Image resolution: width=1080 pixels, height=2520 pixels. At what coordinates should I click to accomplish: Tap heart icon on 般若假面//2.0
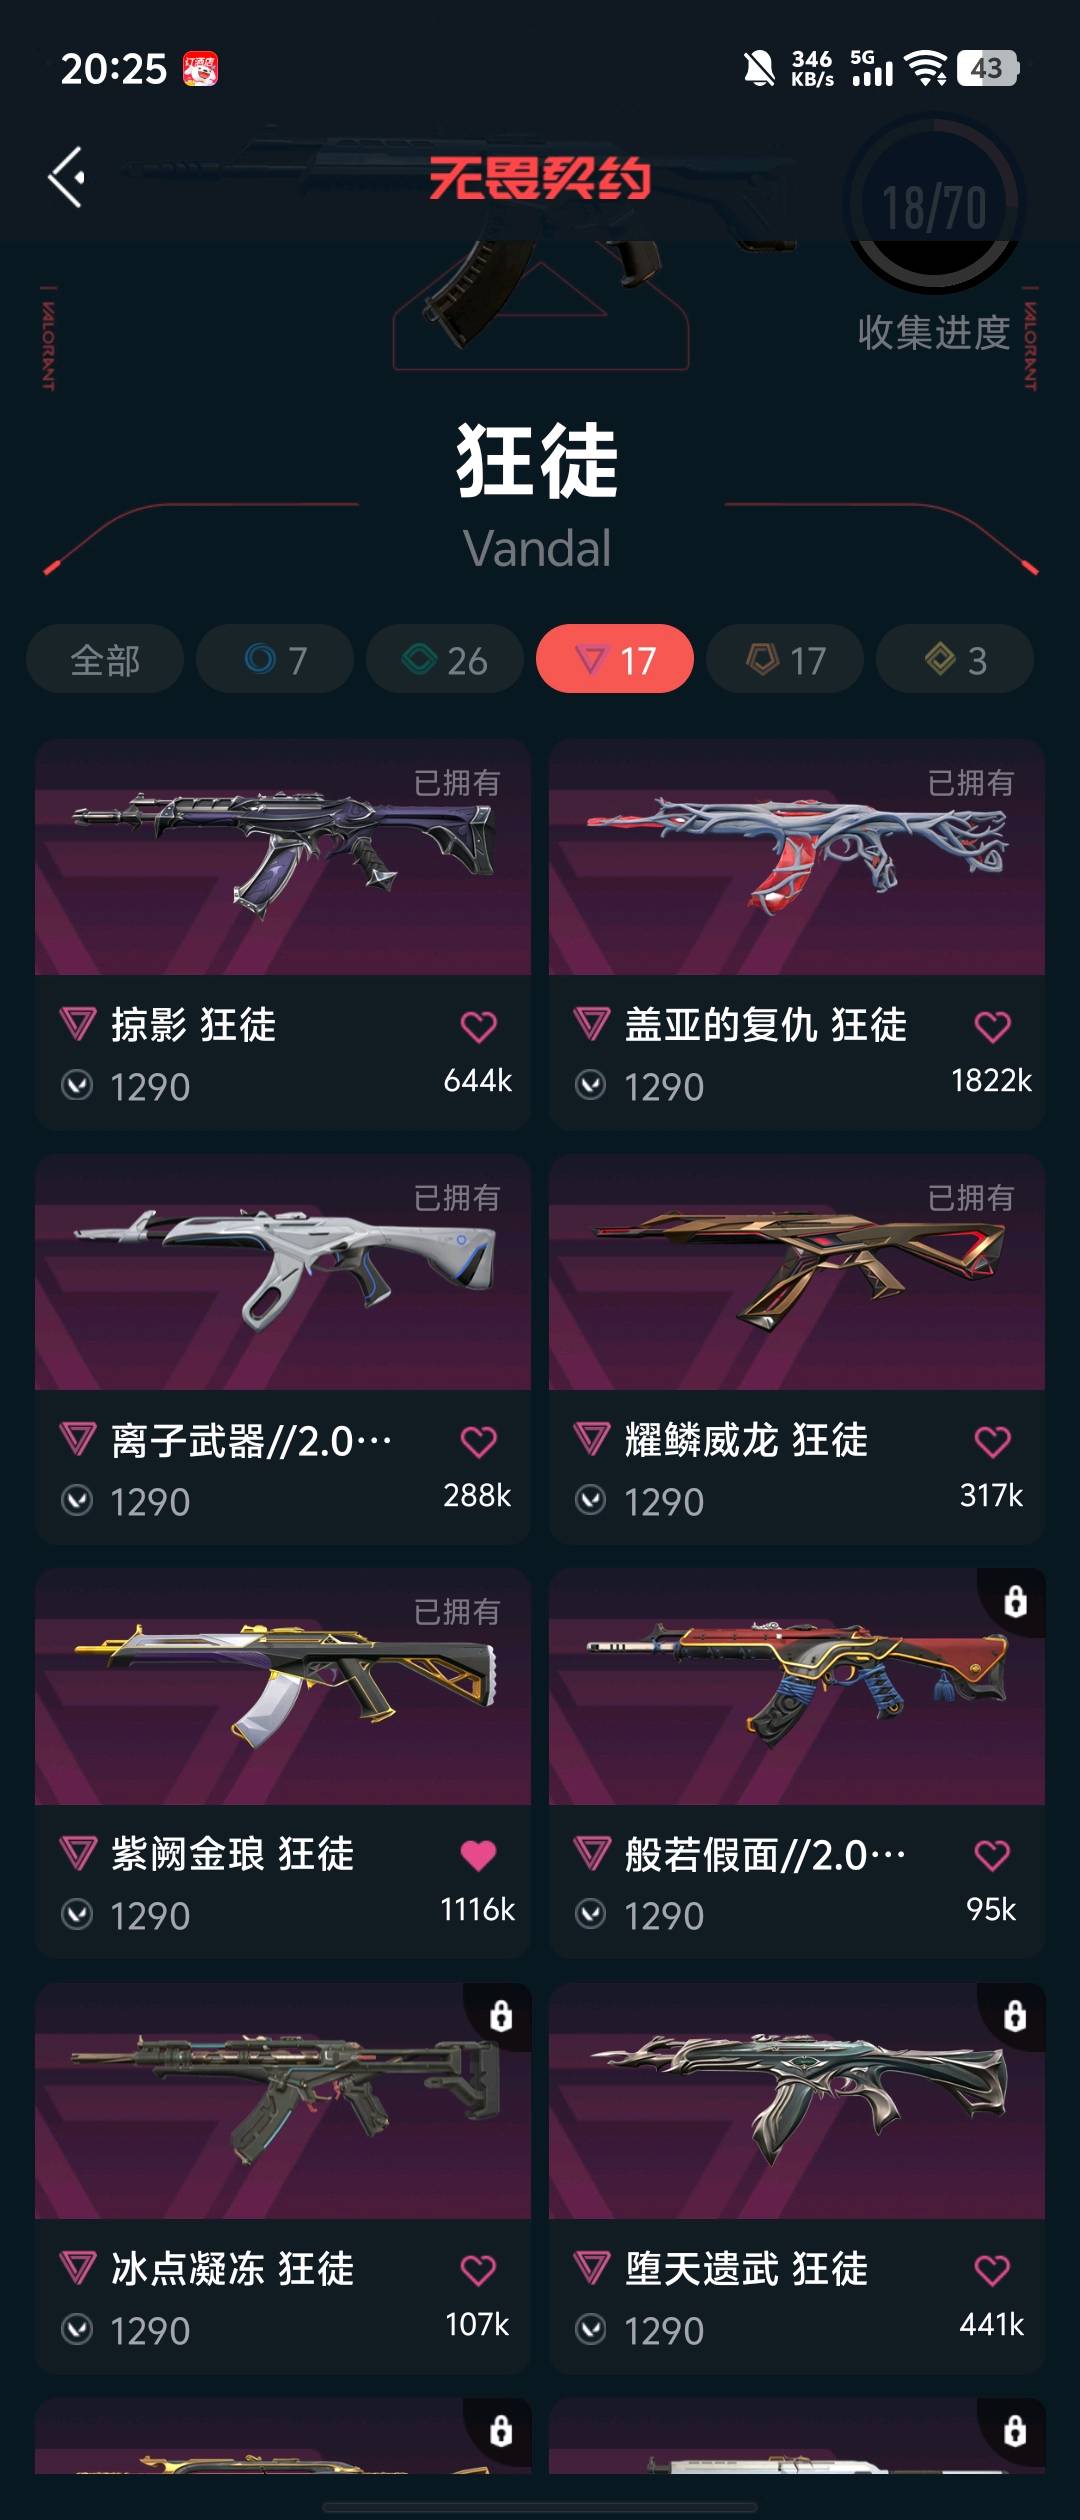coord(992,1855)
